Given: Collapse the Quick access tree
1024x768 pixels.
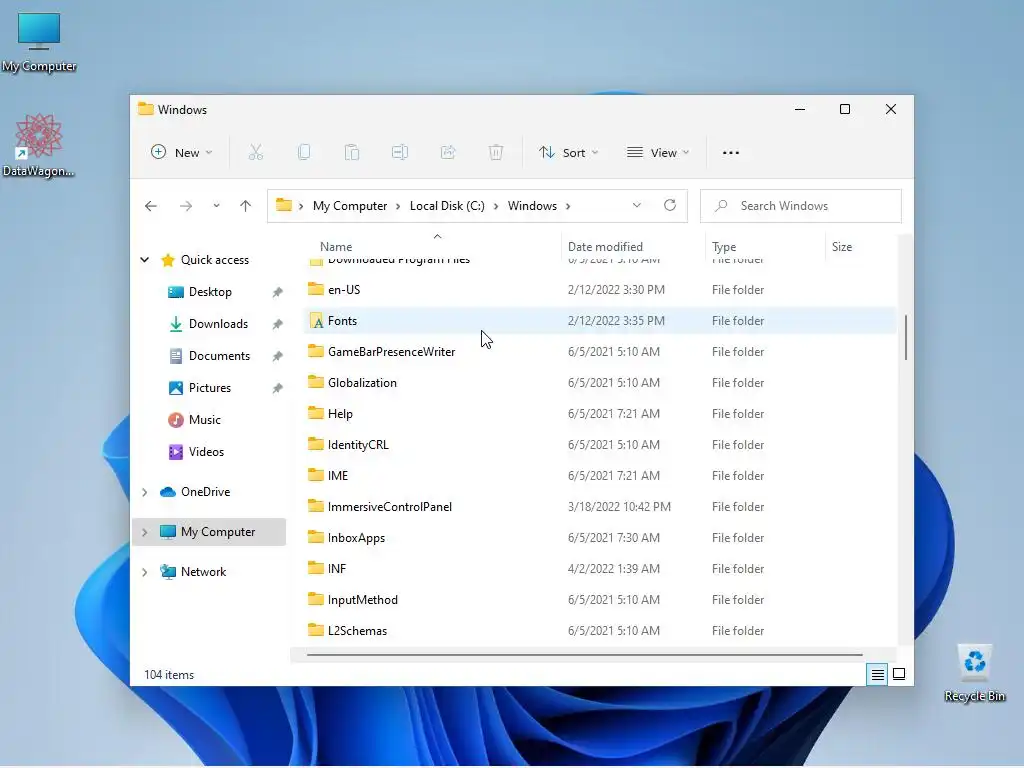Looking at the screenshot, I should click(144, 260).
